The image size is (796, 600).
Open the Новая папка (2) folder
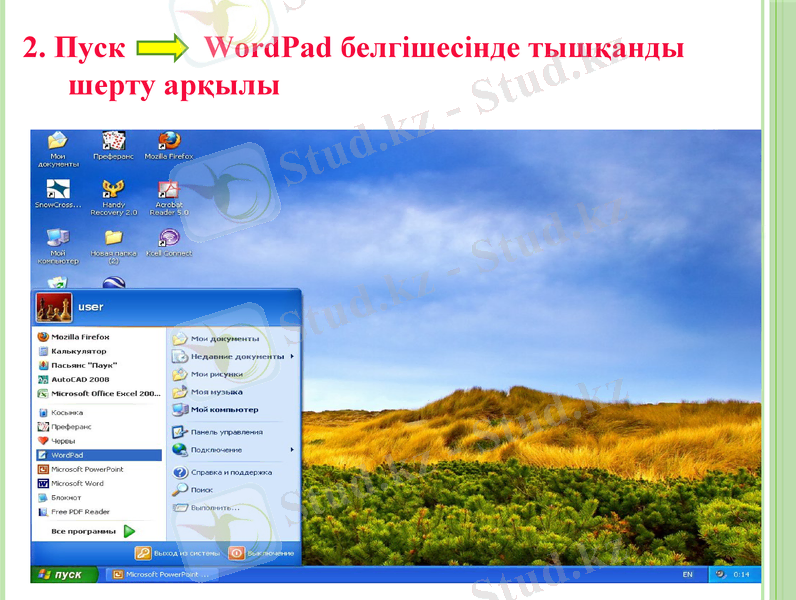coord(113,238)
